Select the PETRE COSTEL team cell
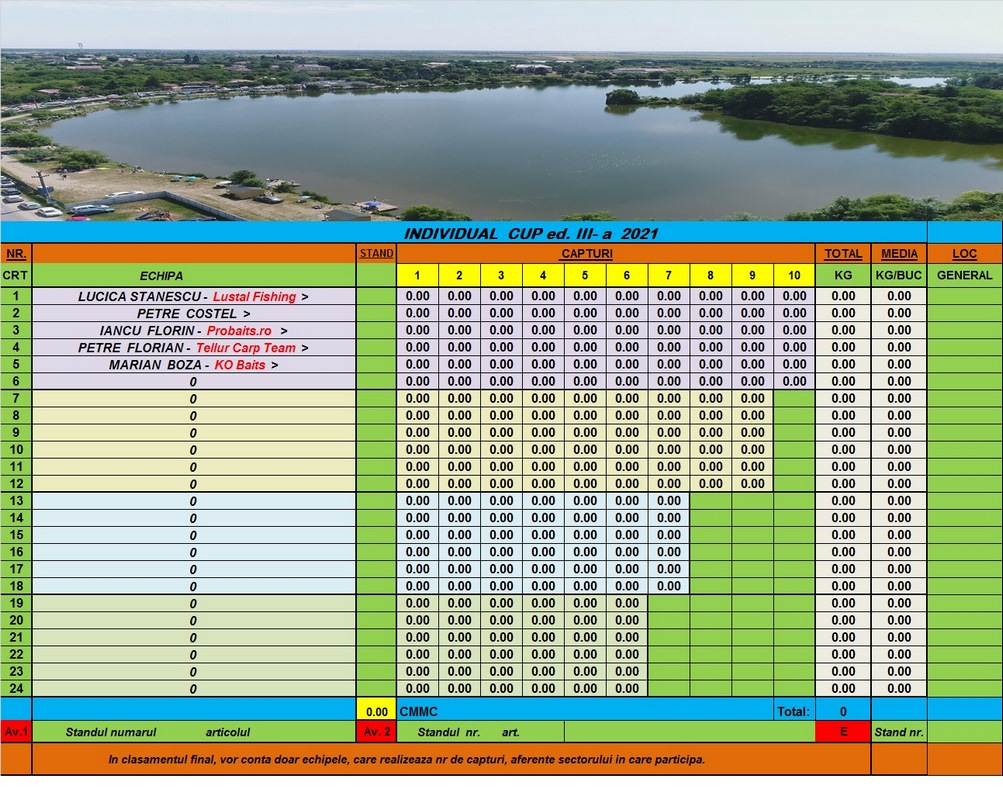Viewport: 1003px width, 800px height. pos(193,314)
